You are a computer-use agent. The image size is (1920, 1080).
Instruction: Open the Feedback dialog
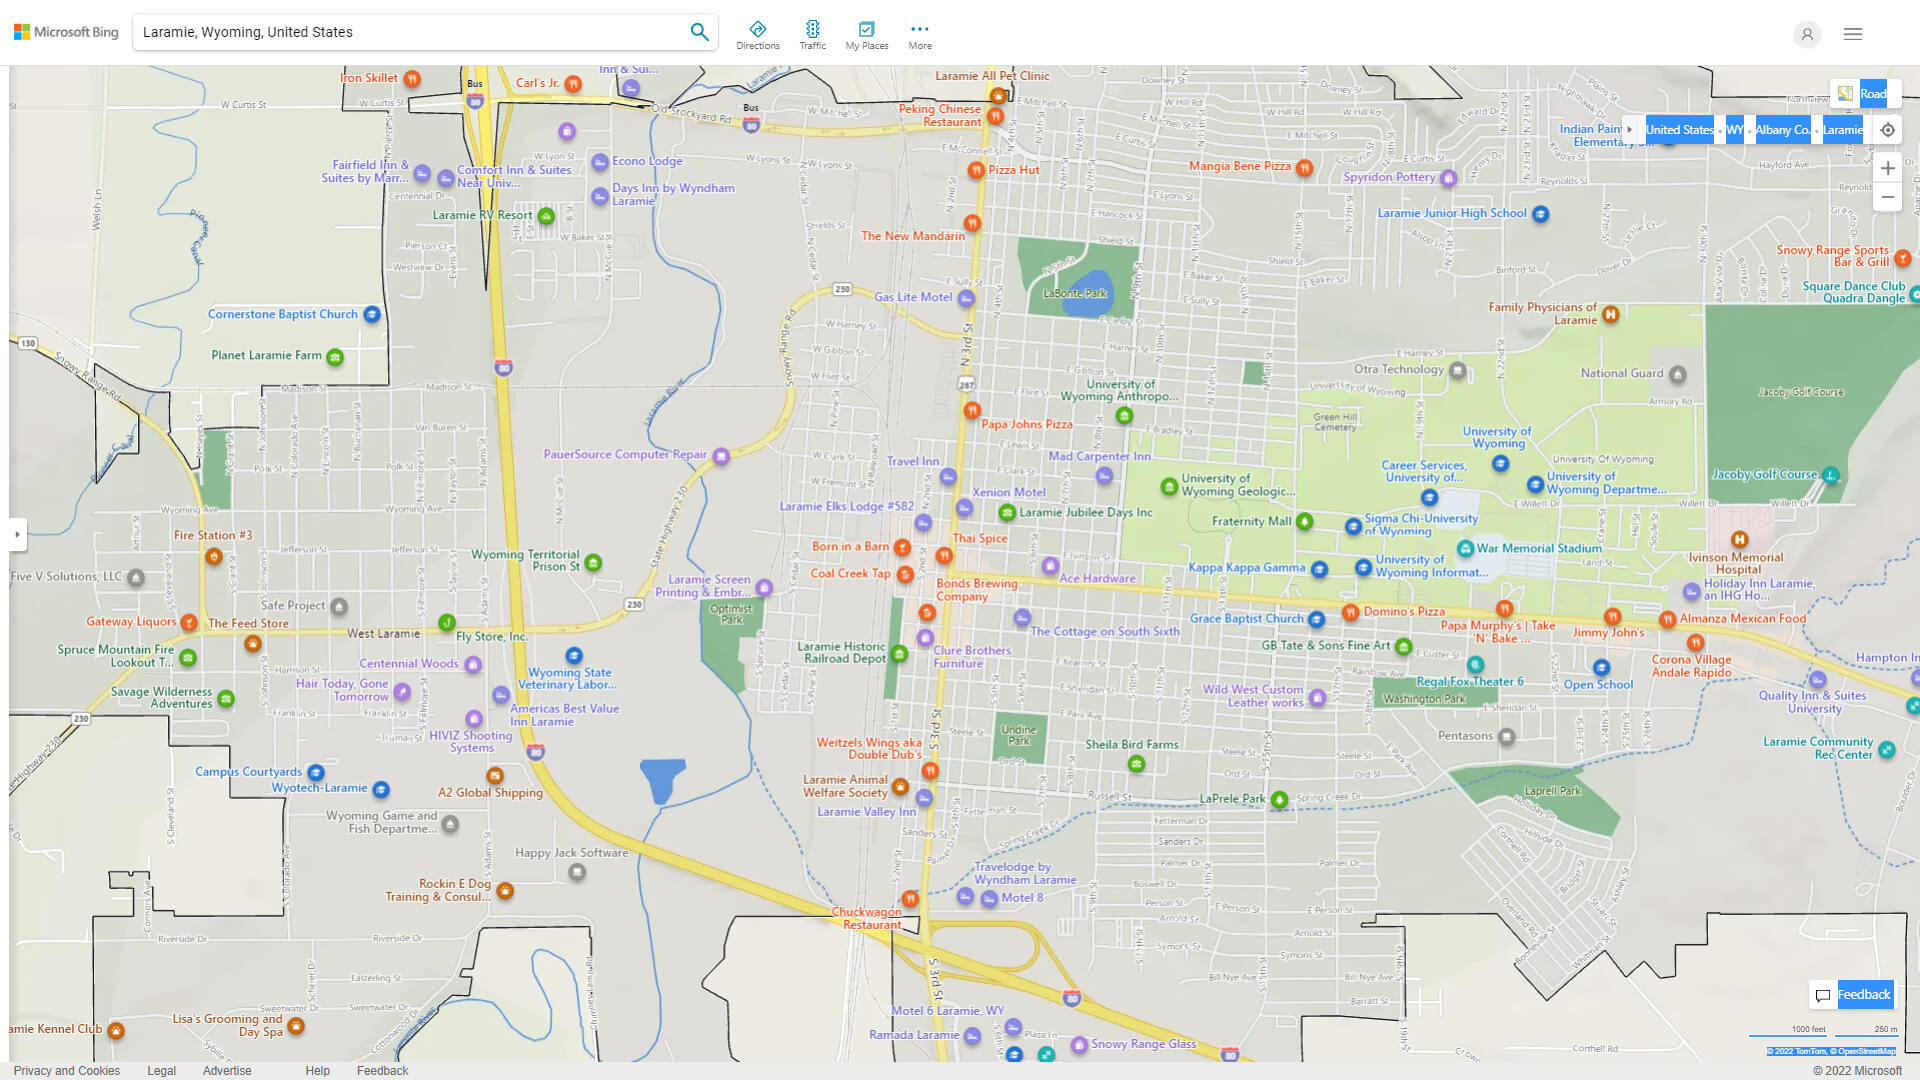pos(1861,994)
